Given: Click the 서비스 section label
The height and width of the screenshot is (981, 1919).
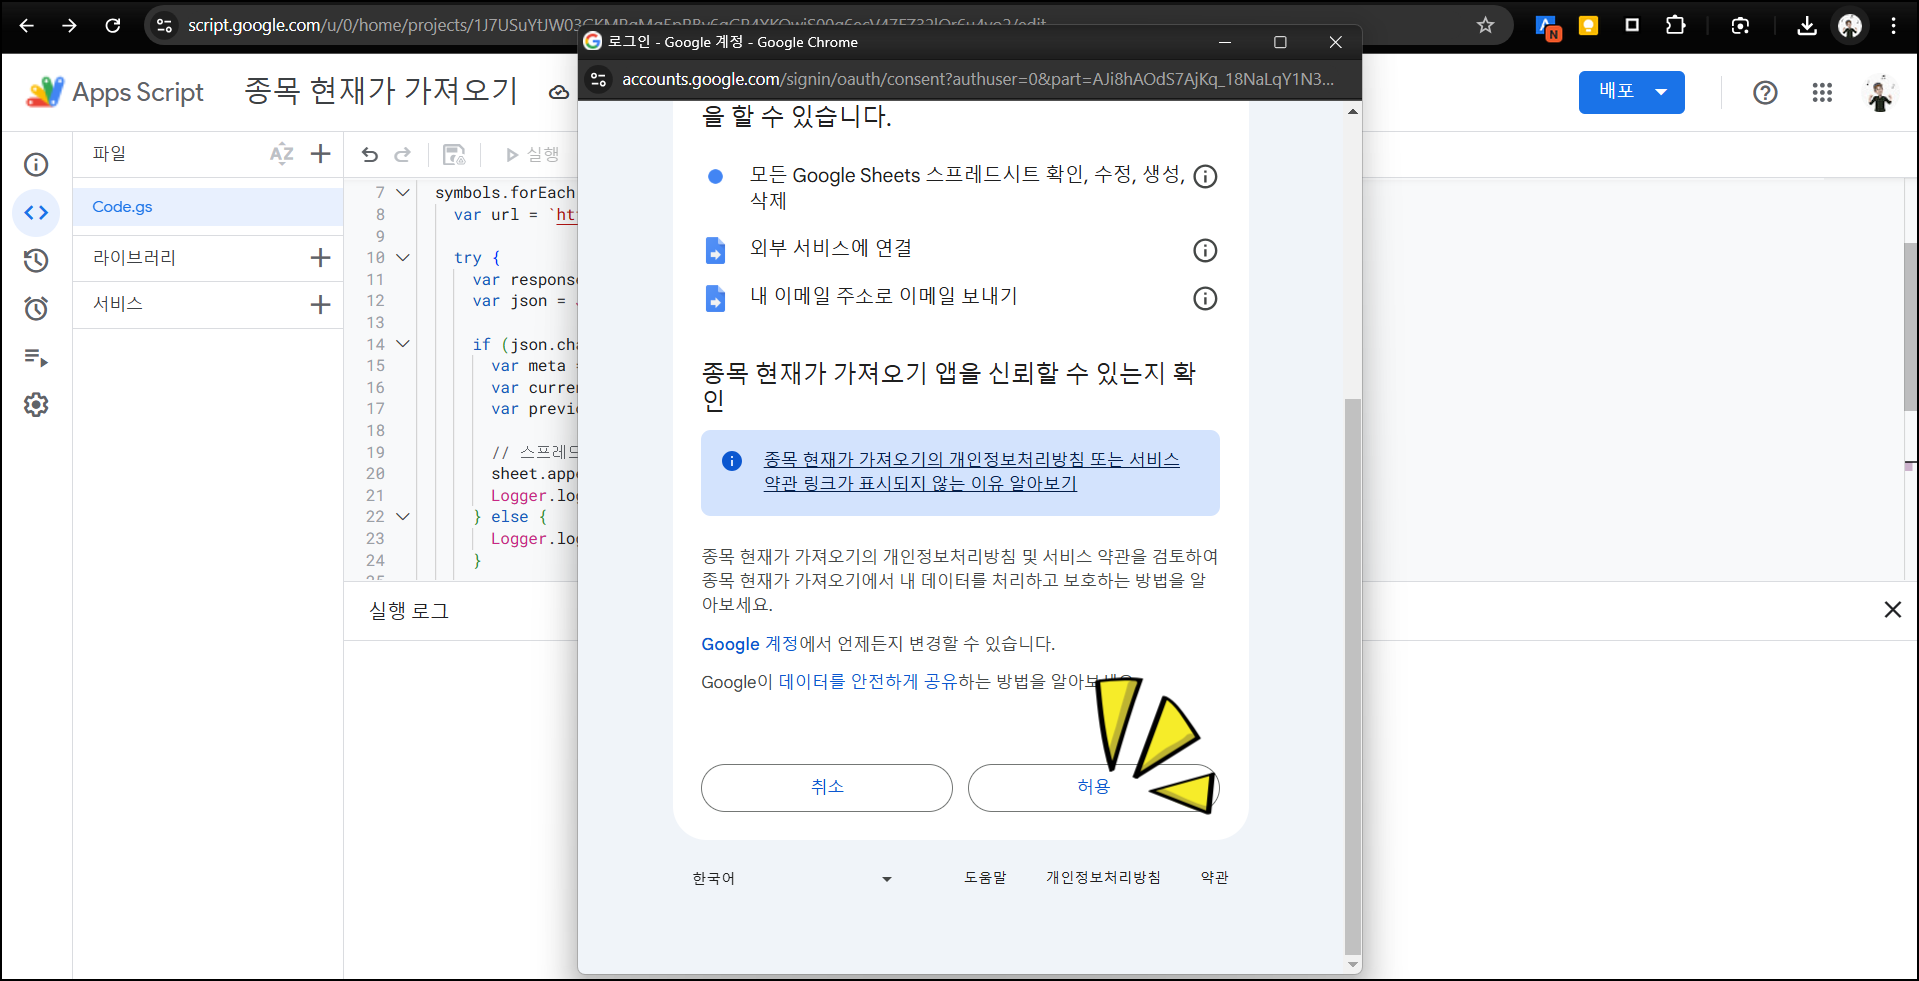Looking at the screenshot, I should pos(118,304).
